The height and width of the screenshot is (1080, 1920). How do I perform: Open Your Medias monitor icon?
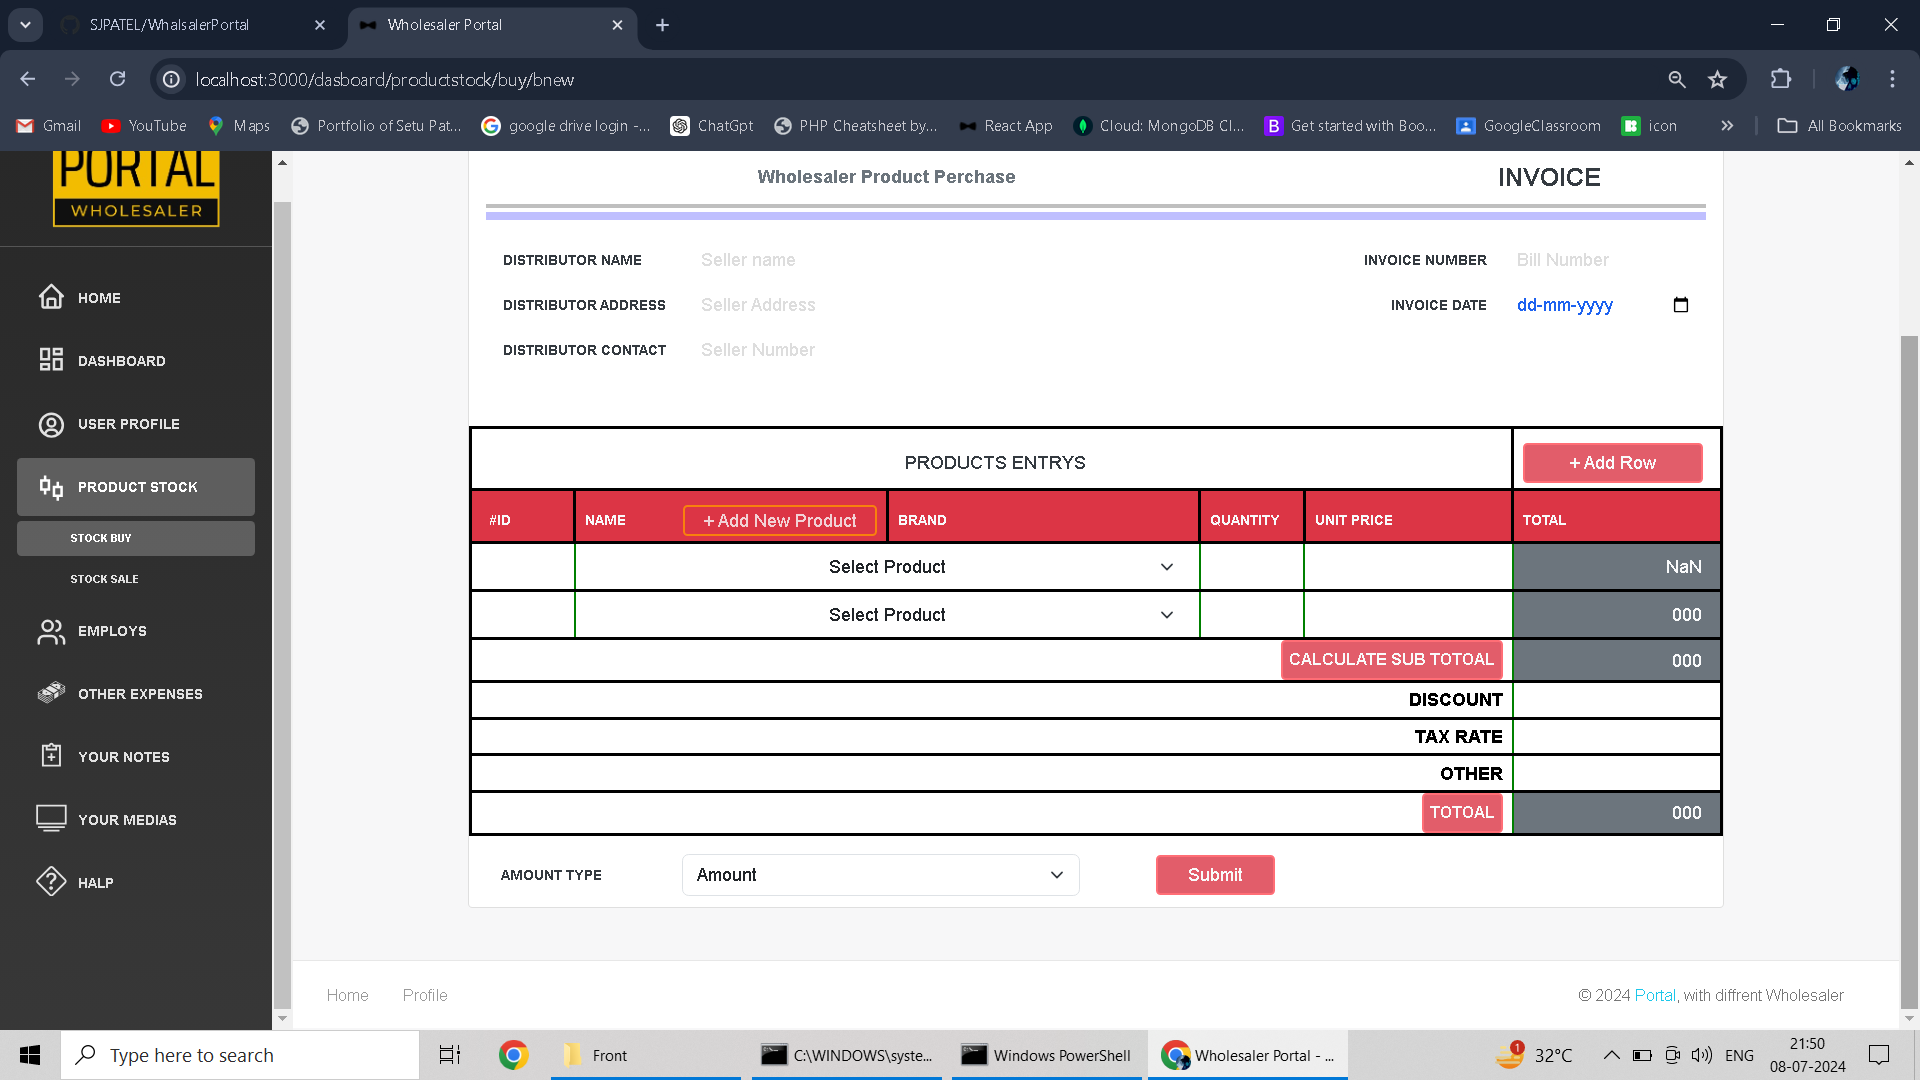(51, 818)
